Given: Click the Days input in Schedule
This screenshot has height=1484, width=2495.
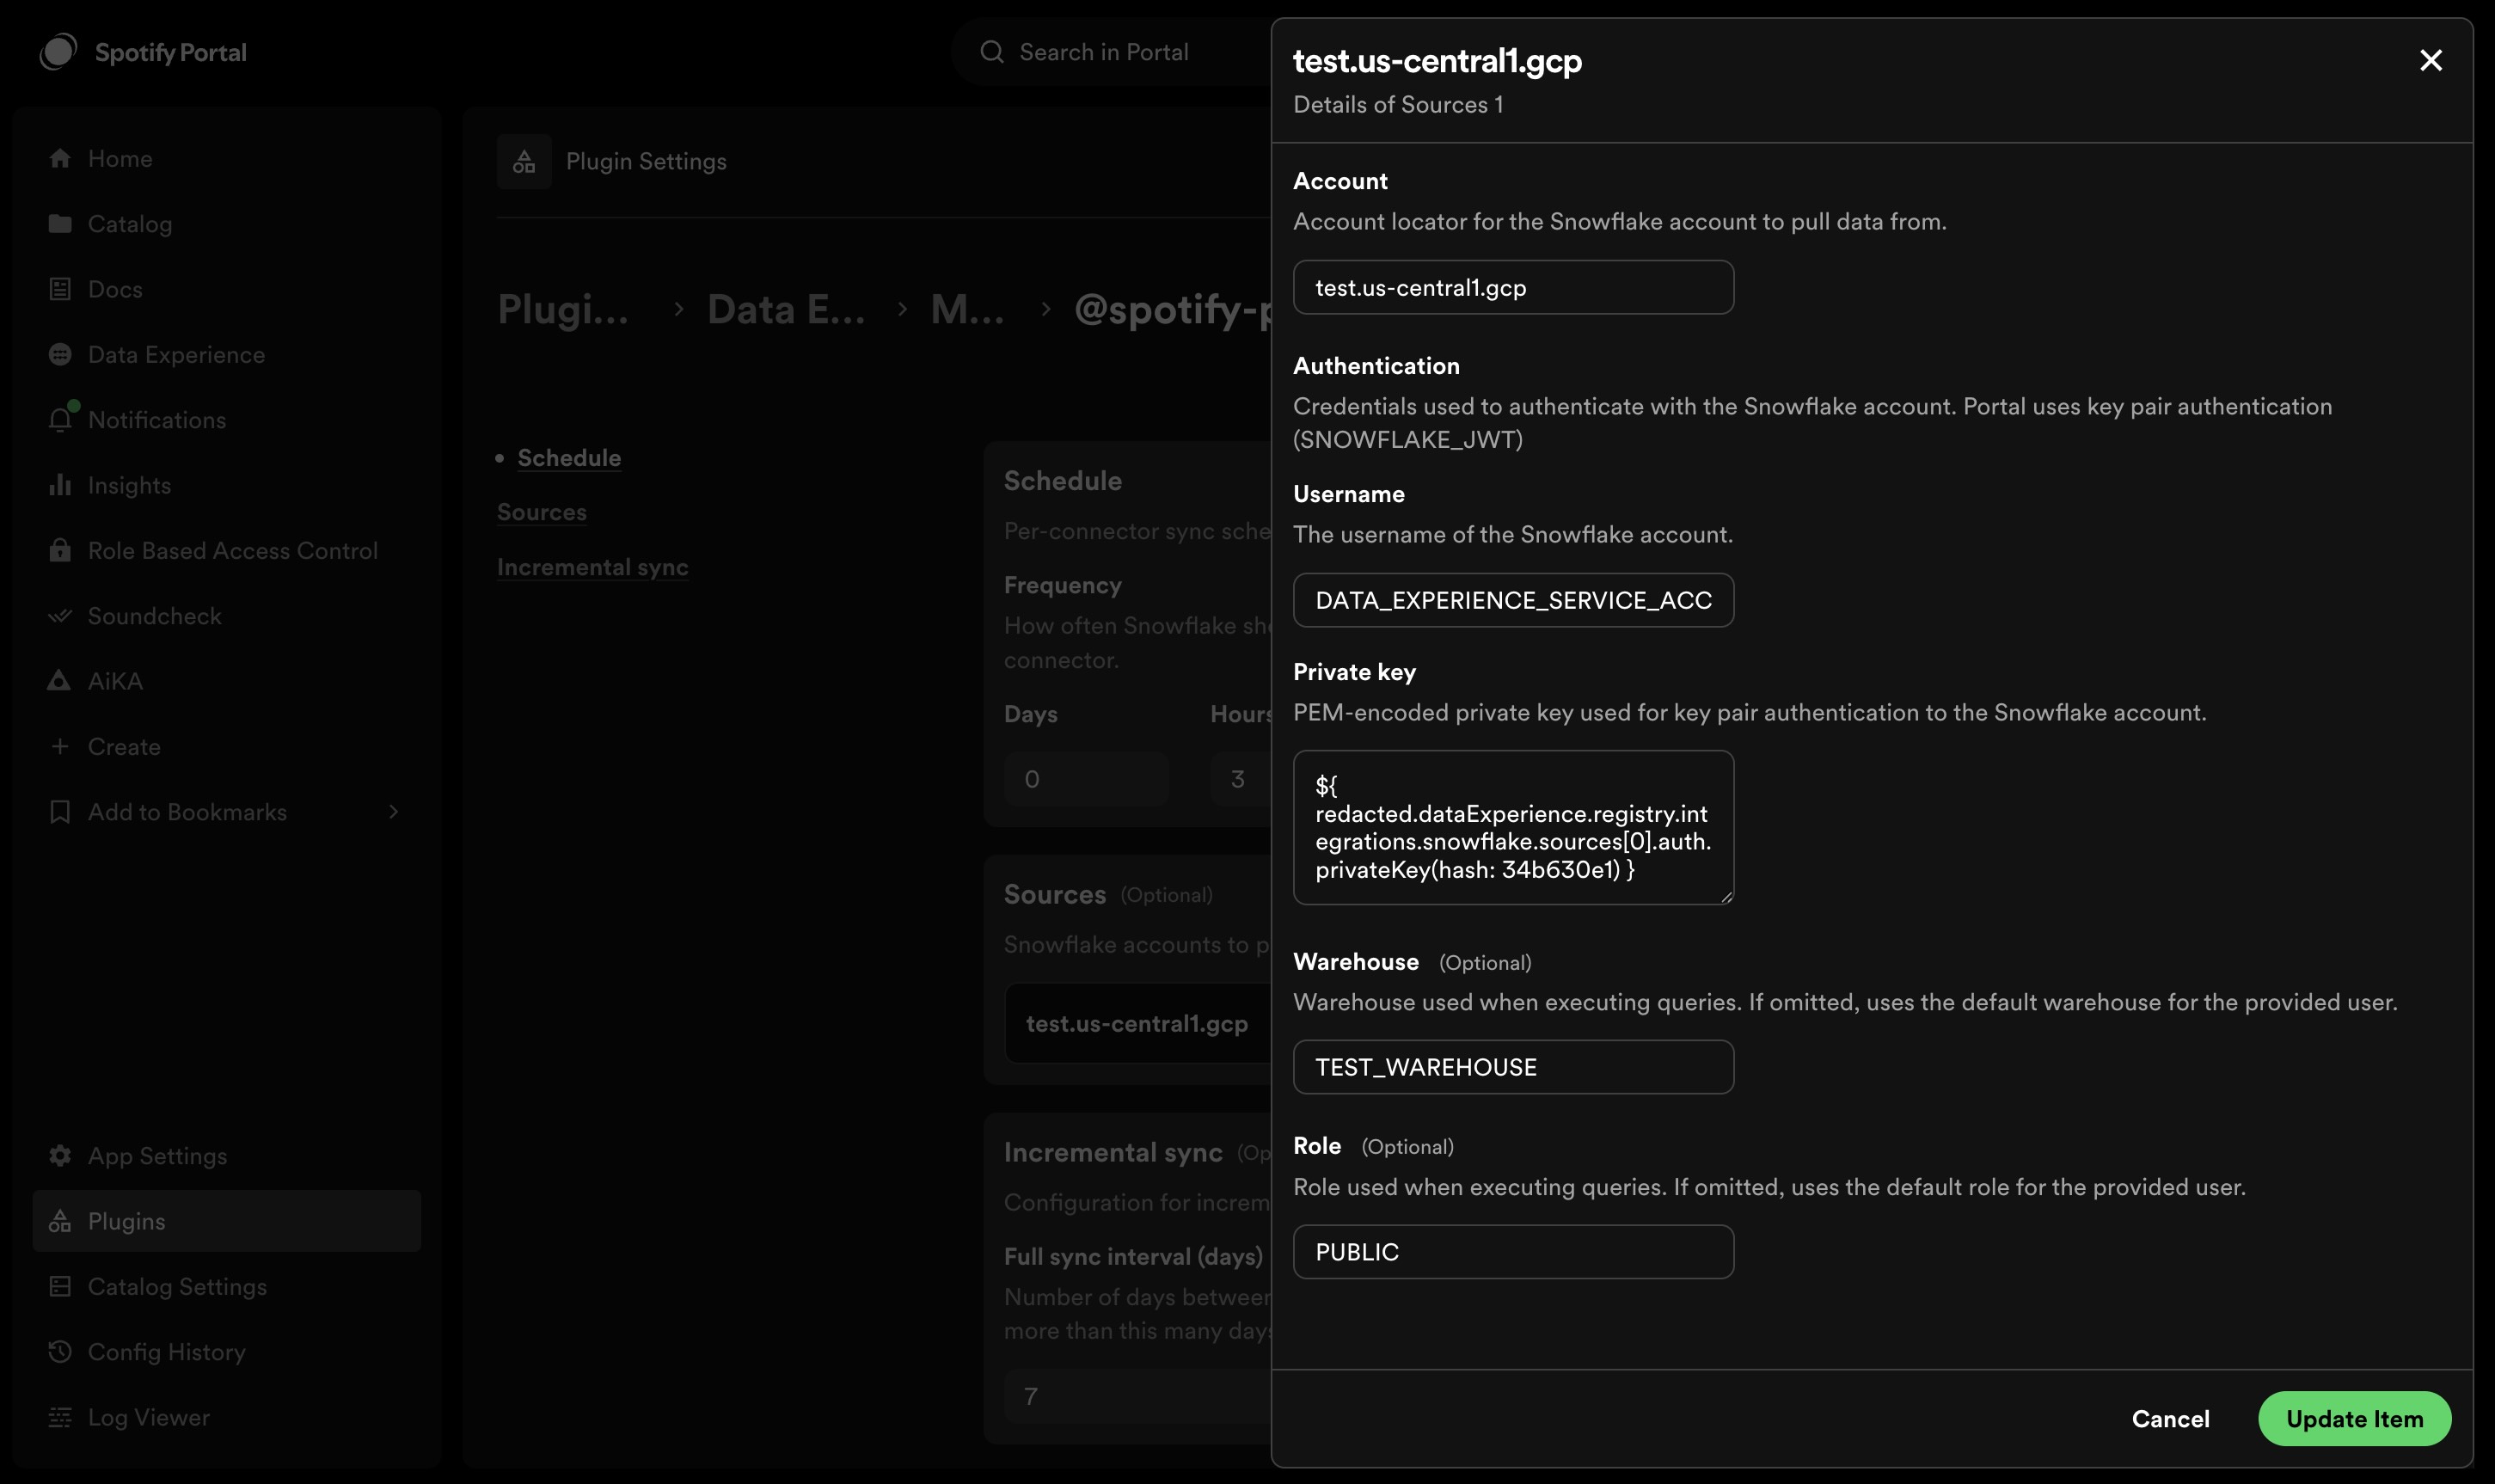Looking at the screenshot, I should click(x=1086, y=778).
